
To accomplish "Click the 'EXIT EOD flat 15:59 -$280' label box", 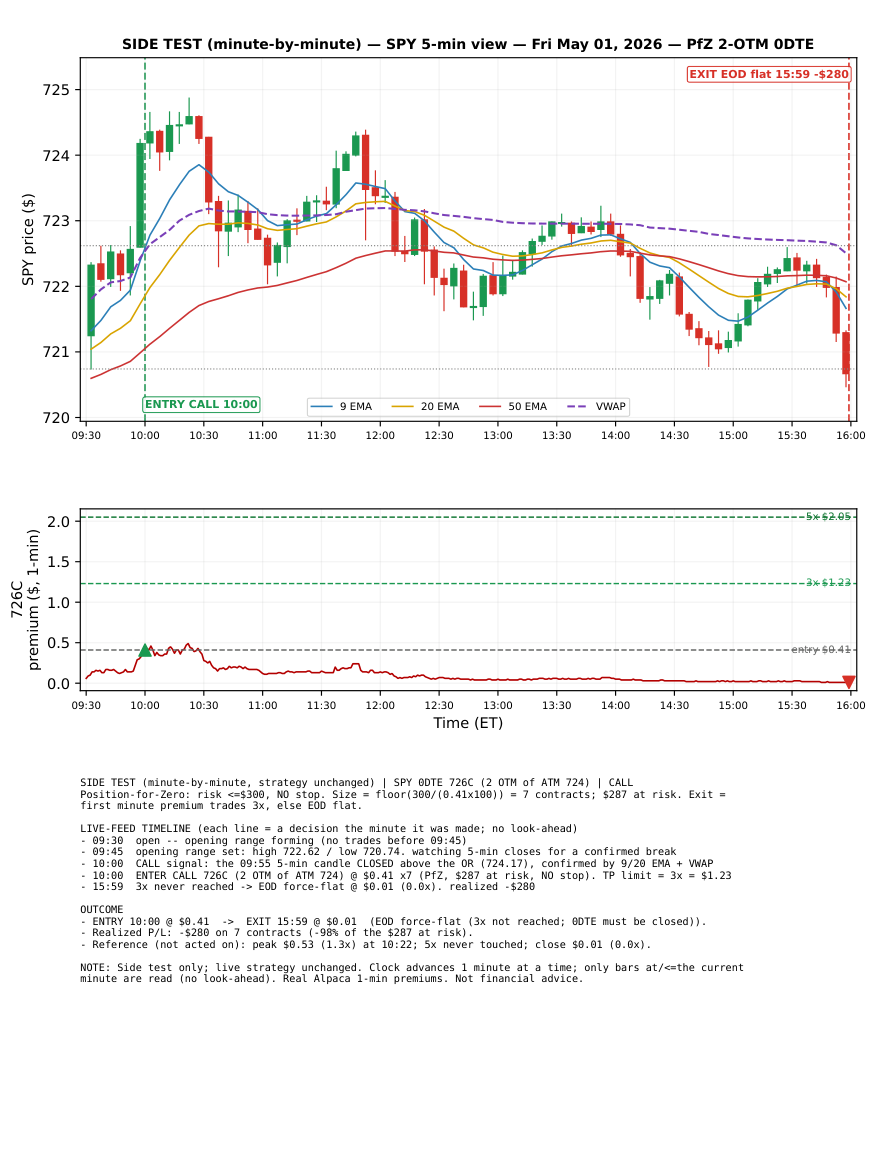I will click(769, 74).
